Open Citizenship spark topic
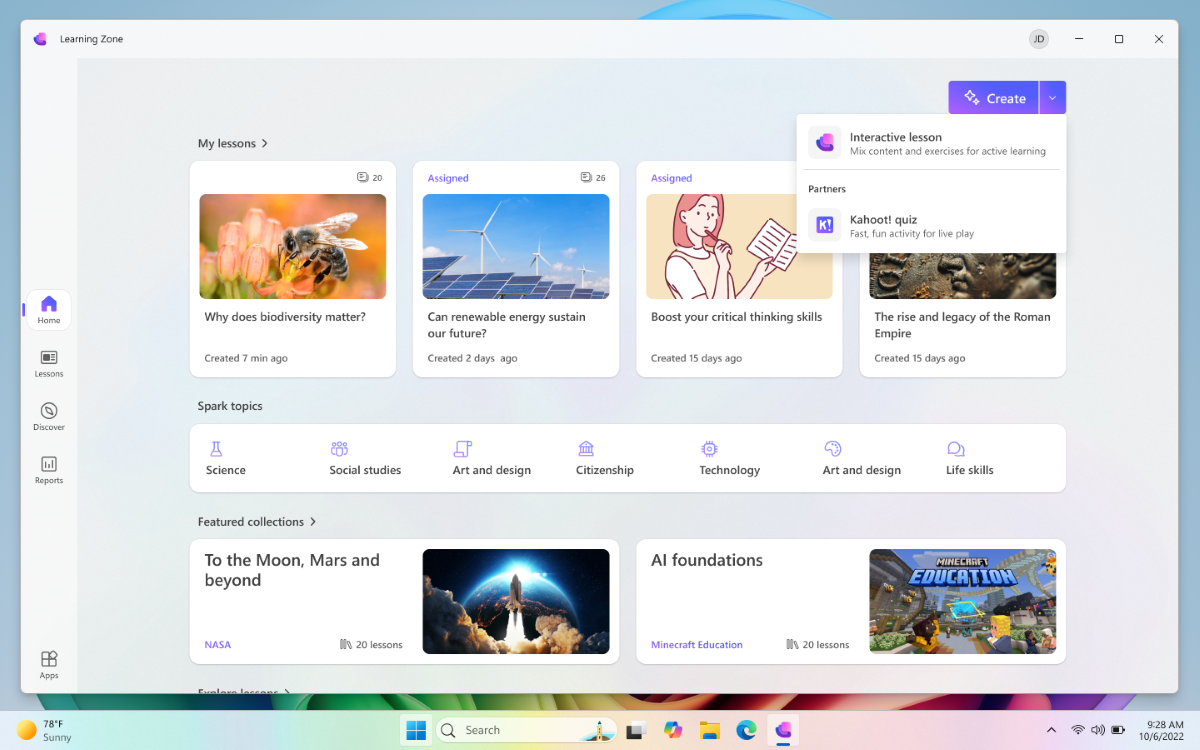Screen dimensions: 1200x750 [x=605, y=458]
